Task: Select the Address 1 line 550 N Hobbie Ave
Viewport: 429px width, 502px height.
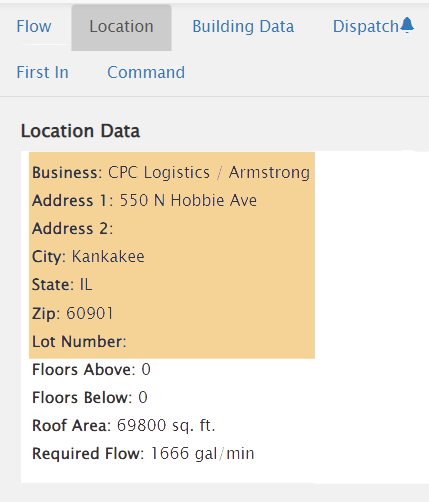Action: coord(144,201)
